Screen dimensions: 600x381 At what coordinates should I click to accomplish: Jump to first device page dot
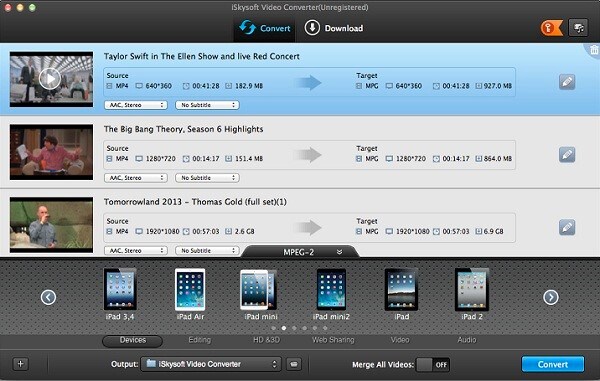[x=273, y=328]
